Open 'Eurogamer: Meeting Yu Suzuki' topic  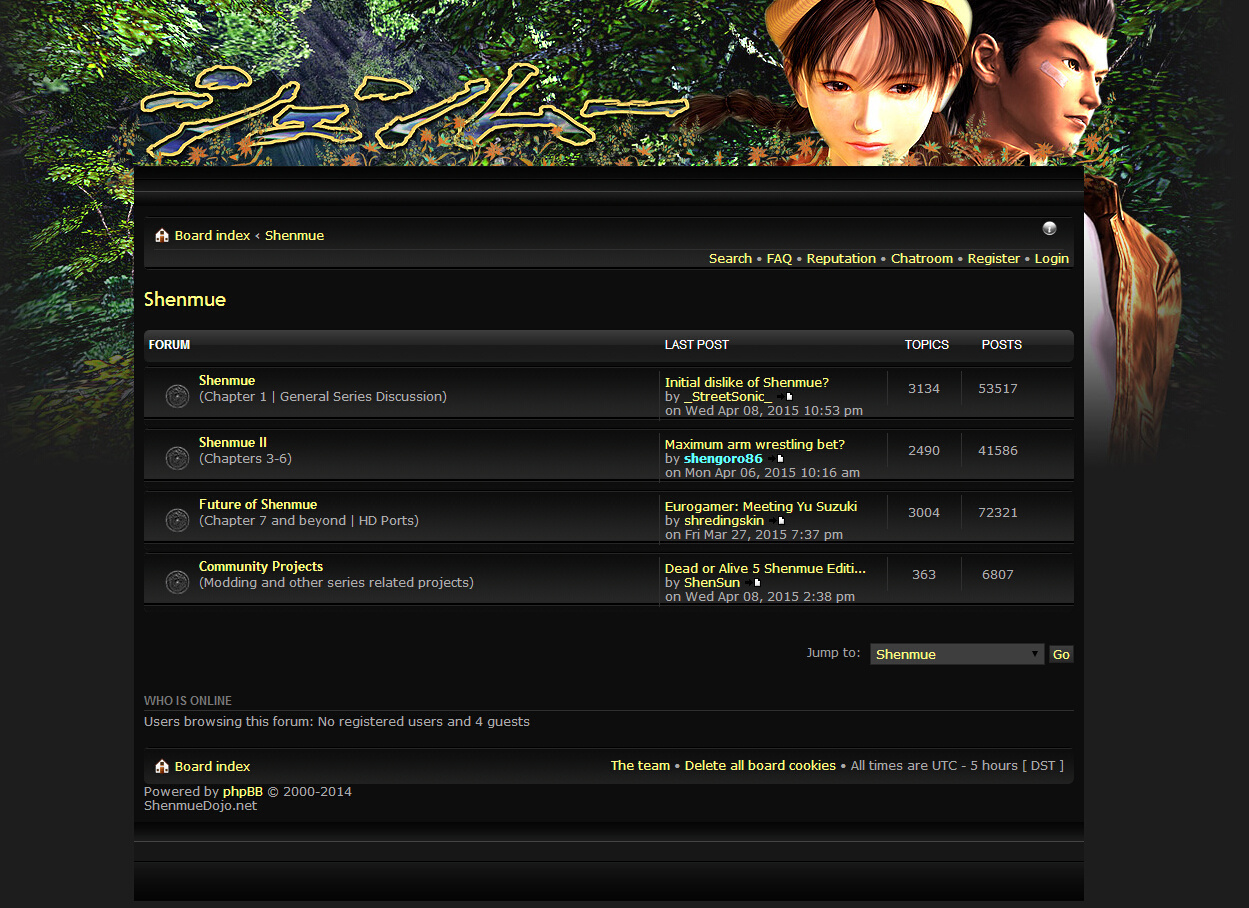(761, 507)
